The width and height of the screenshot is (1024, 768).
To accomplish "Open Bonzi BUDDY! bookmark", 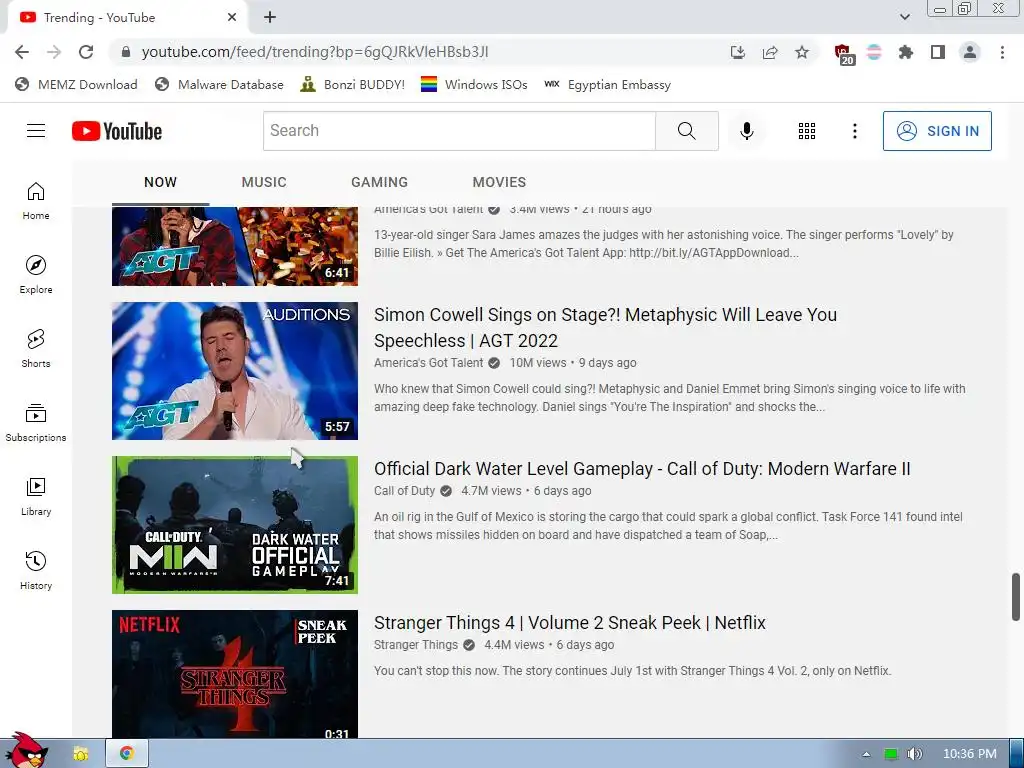I will (x=353, y=85).
